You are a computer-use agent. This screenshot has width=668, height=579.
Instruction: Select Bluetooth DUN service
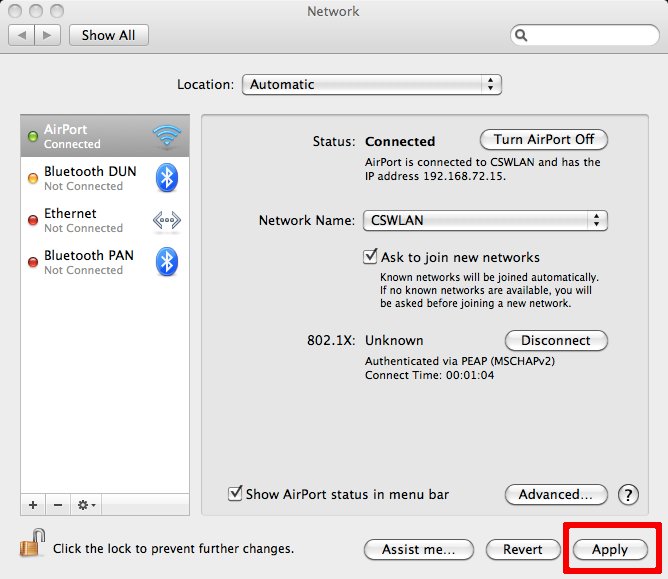click(x=105, y=178)
